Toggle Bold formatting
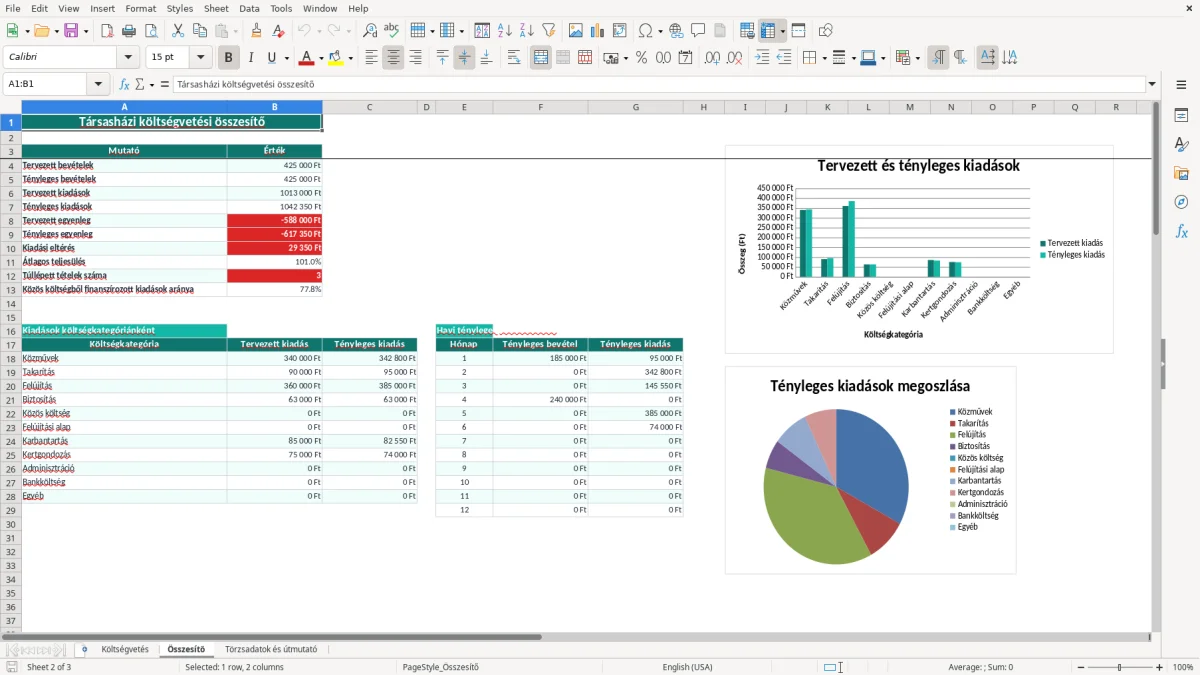This screenshot has width=1200, height=675. 228,58
